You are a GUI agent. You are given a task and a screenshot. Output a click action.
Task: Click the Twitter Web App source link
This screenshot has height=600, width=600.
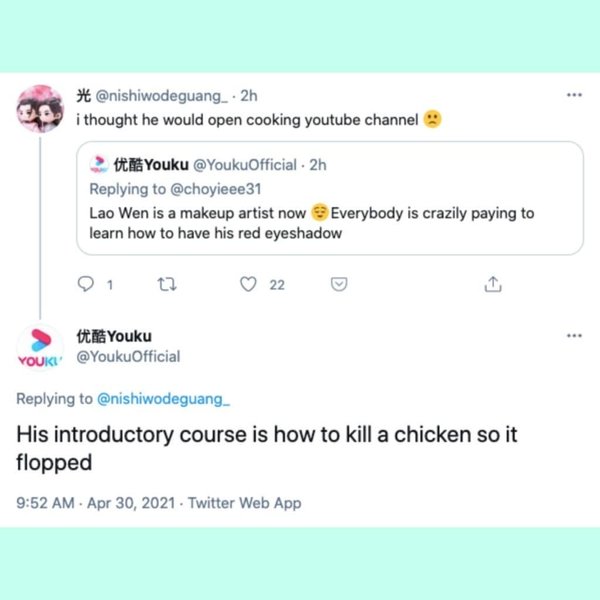[x=244, y=503]
